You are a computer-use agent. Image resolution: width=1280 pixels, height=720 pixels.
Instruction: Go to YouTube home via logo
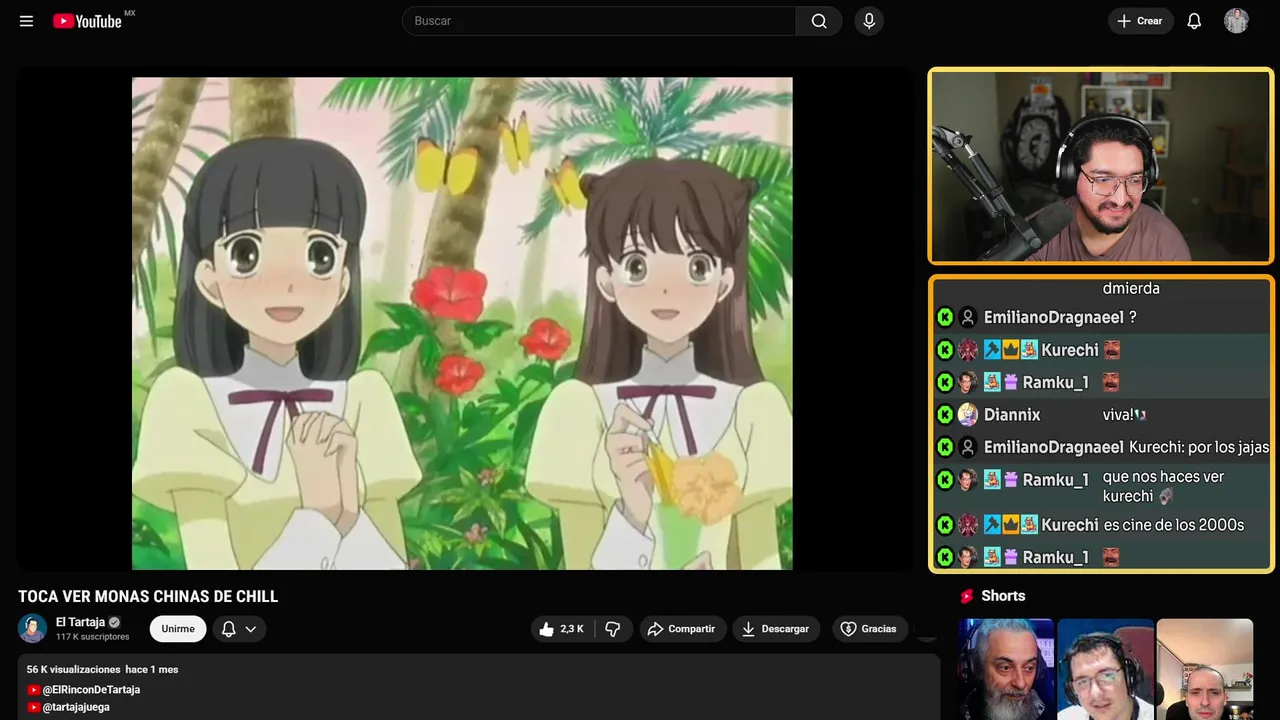(88, 21)
